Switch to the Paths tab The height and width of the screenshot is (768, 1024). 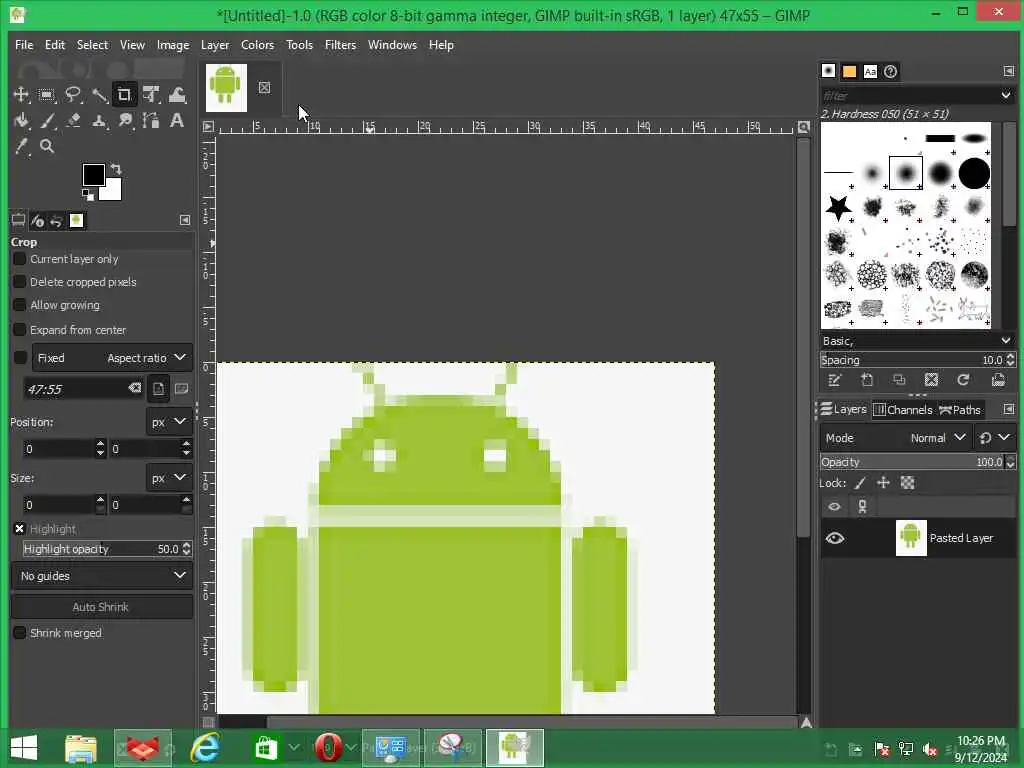(x=960, y=410)
